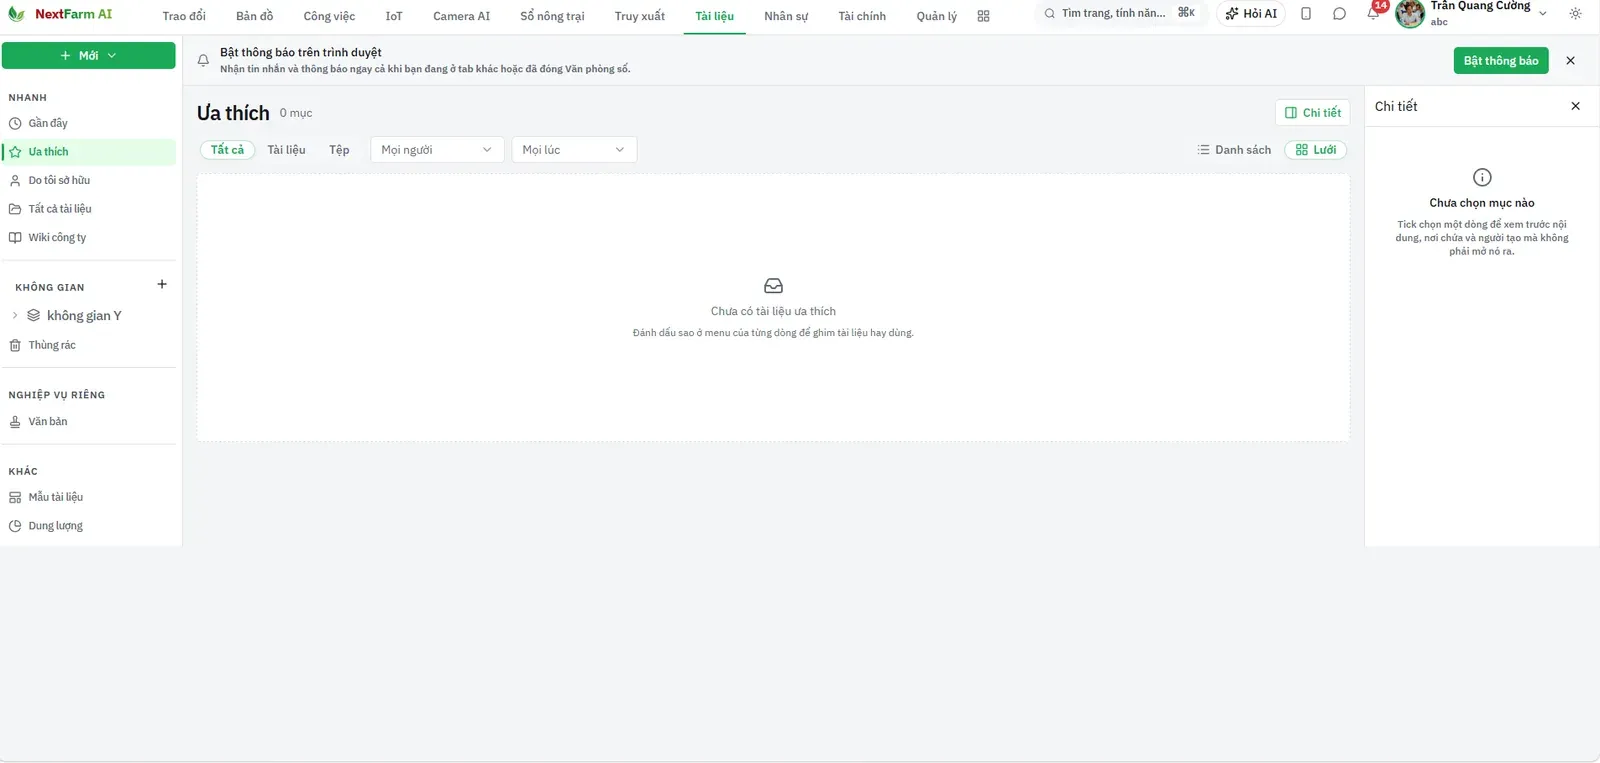Select the Tất cả filter chip
Image resolution: width=1600 pixels, height=763 pixels.
(x=227, y=150)
